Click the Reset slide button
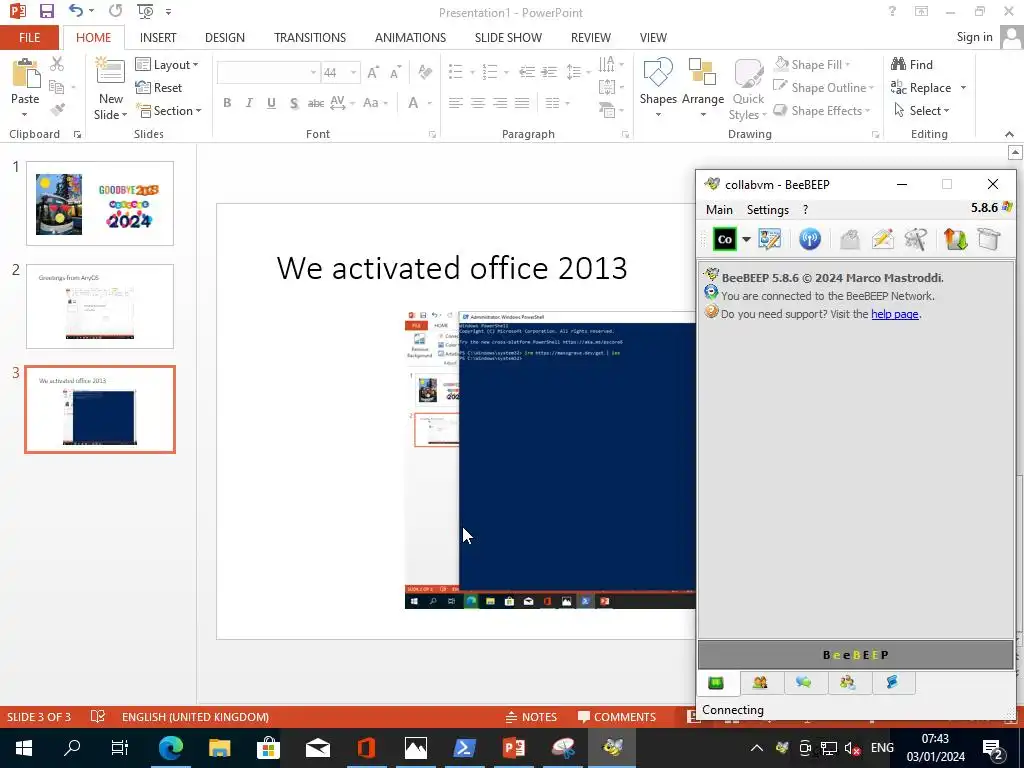This screenshot has width=1024, height=768. [x=159, y=88]
